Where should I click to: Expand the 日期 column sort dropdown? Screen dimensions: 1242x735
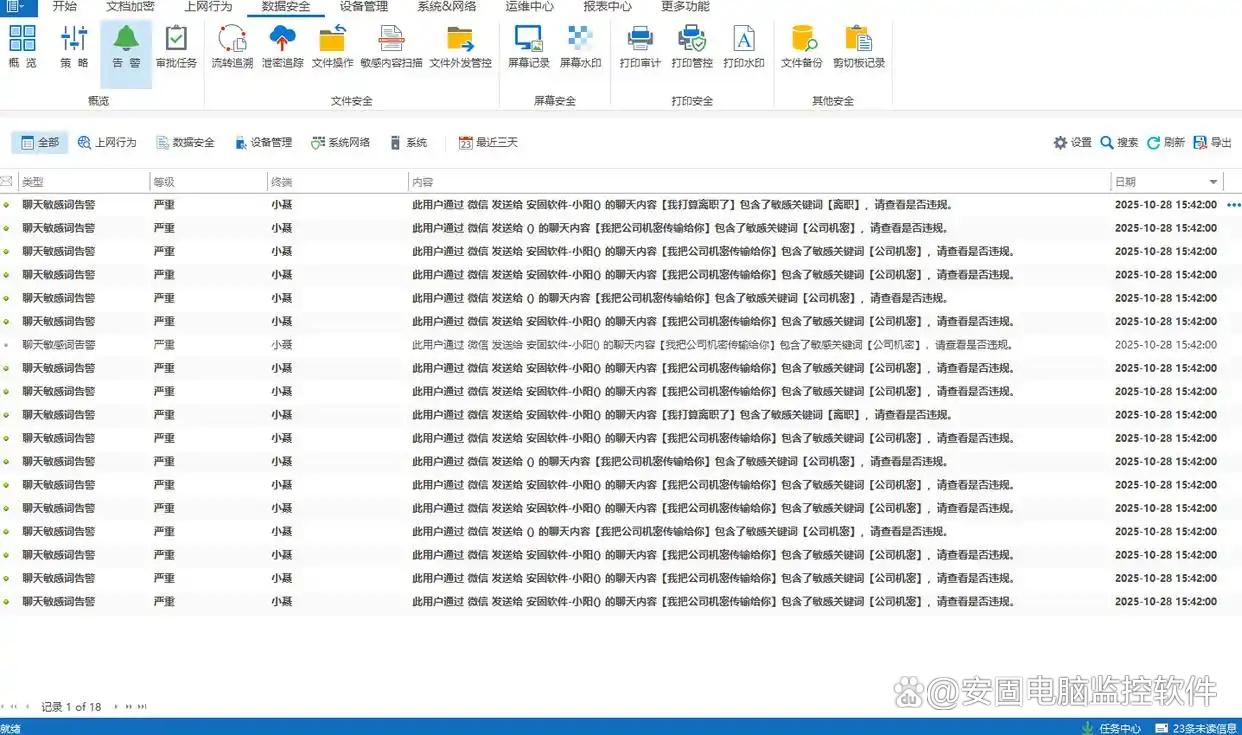click(1214, 182)
